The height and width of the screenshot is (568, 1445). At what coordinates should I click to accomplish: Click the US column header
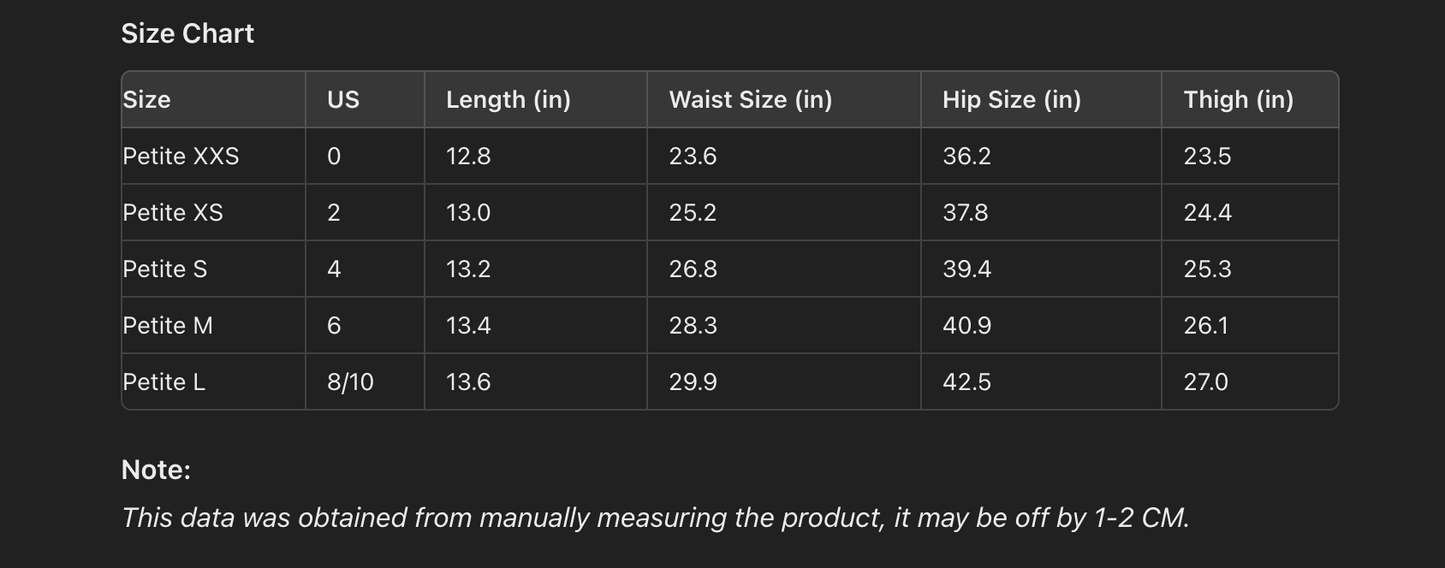point(343,100)
